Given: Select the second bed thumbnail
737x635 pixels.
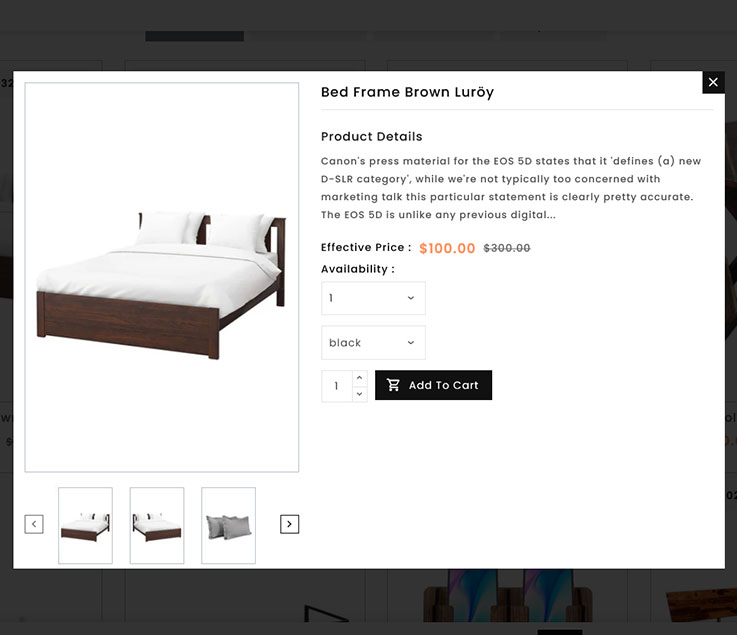Looking at the screenshot, I should point(157,525).
